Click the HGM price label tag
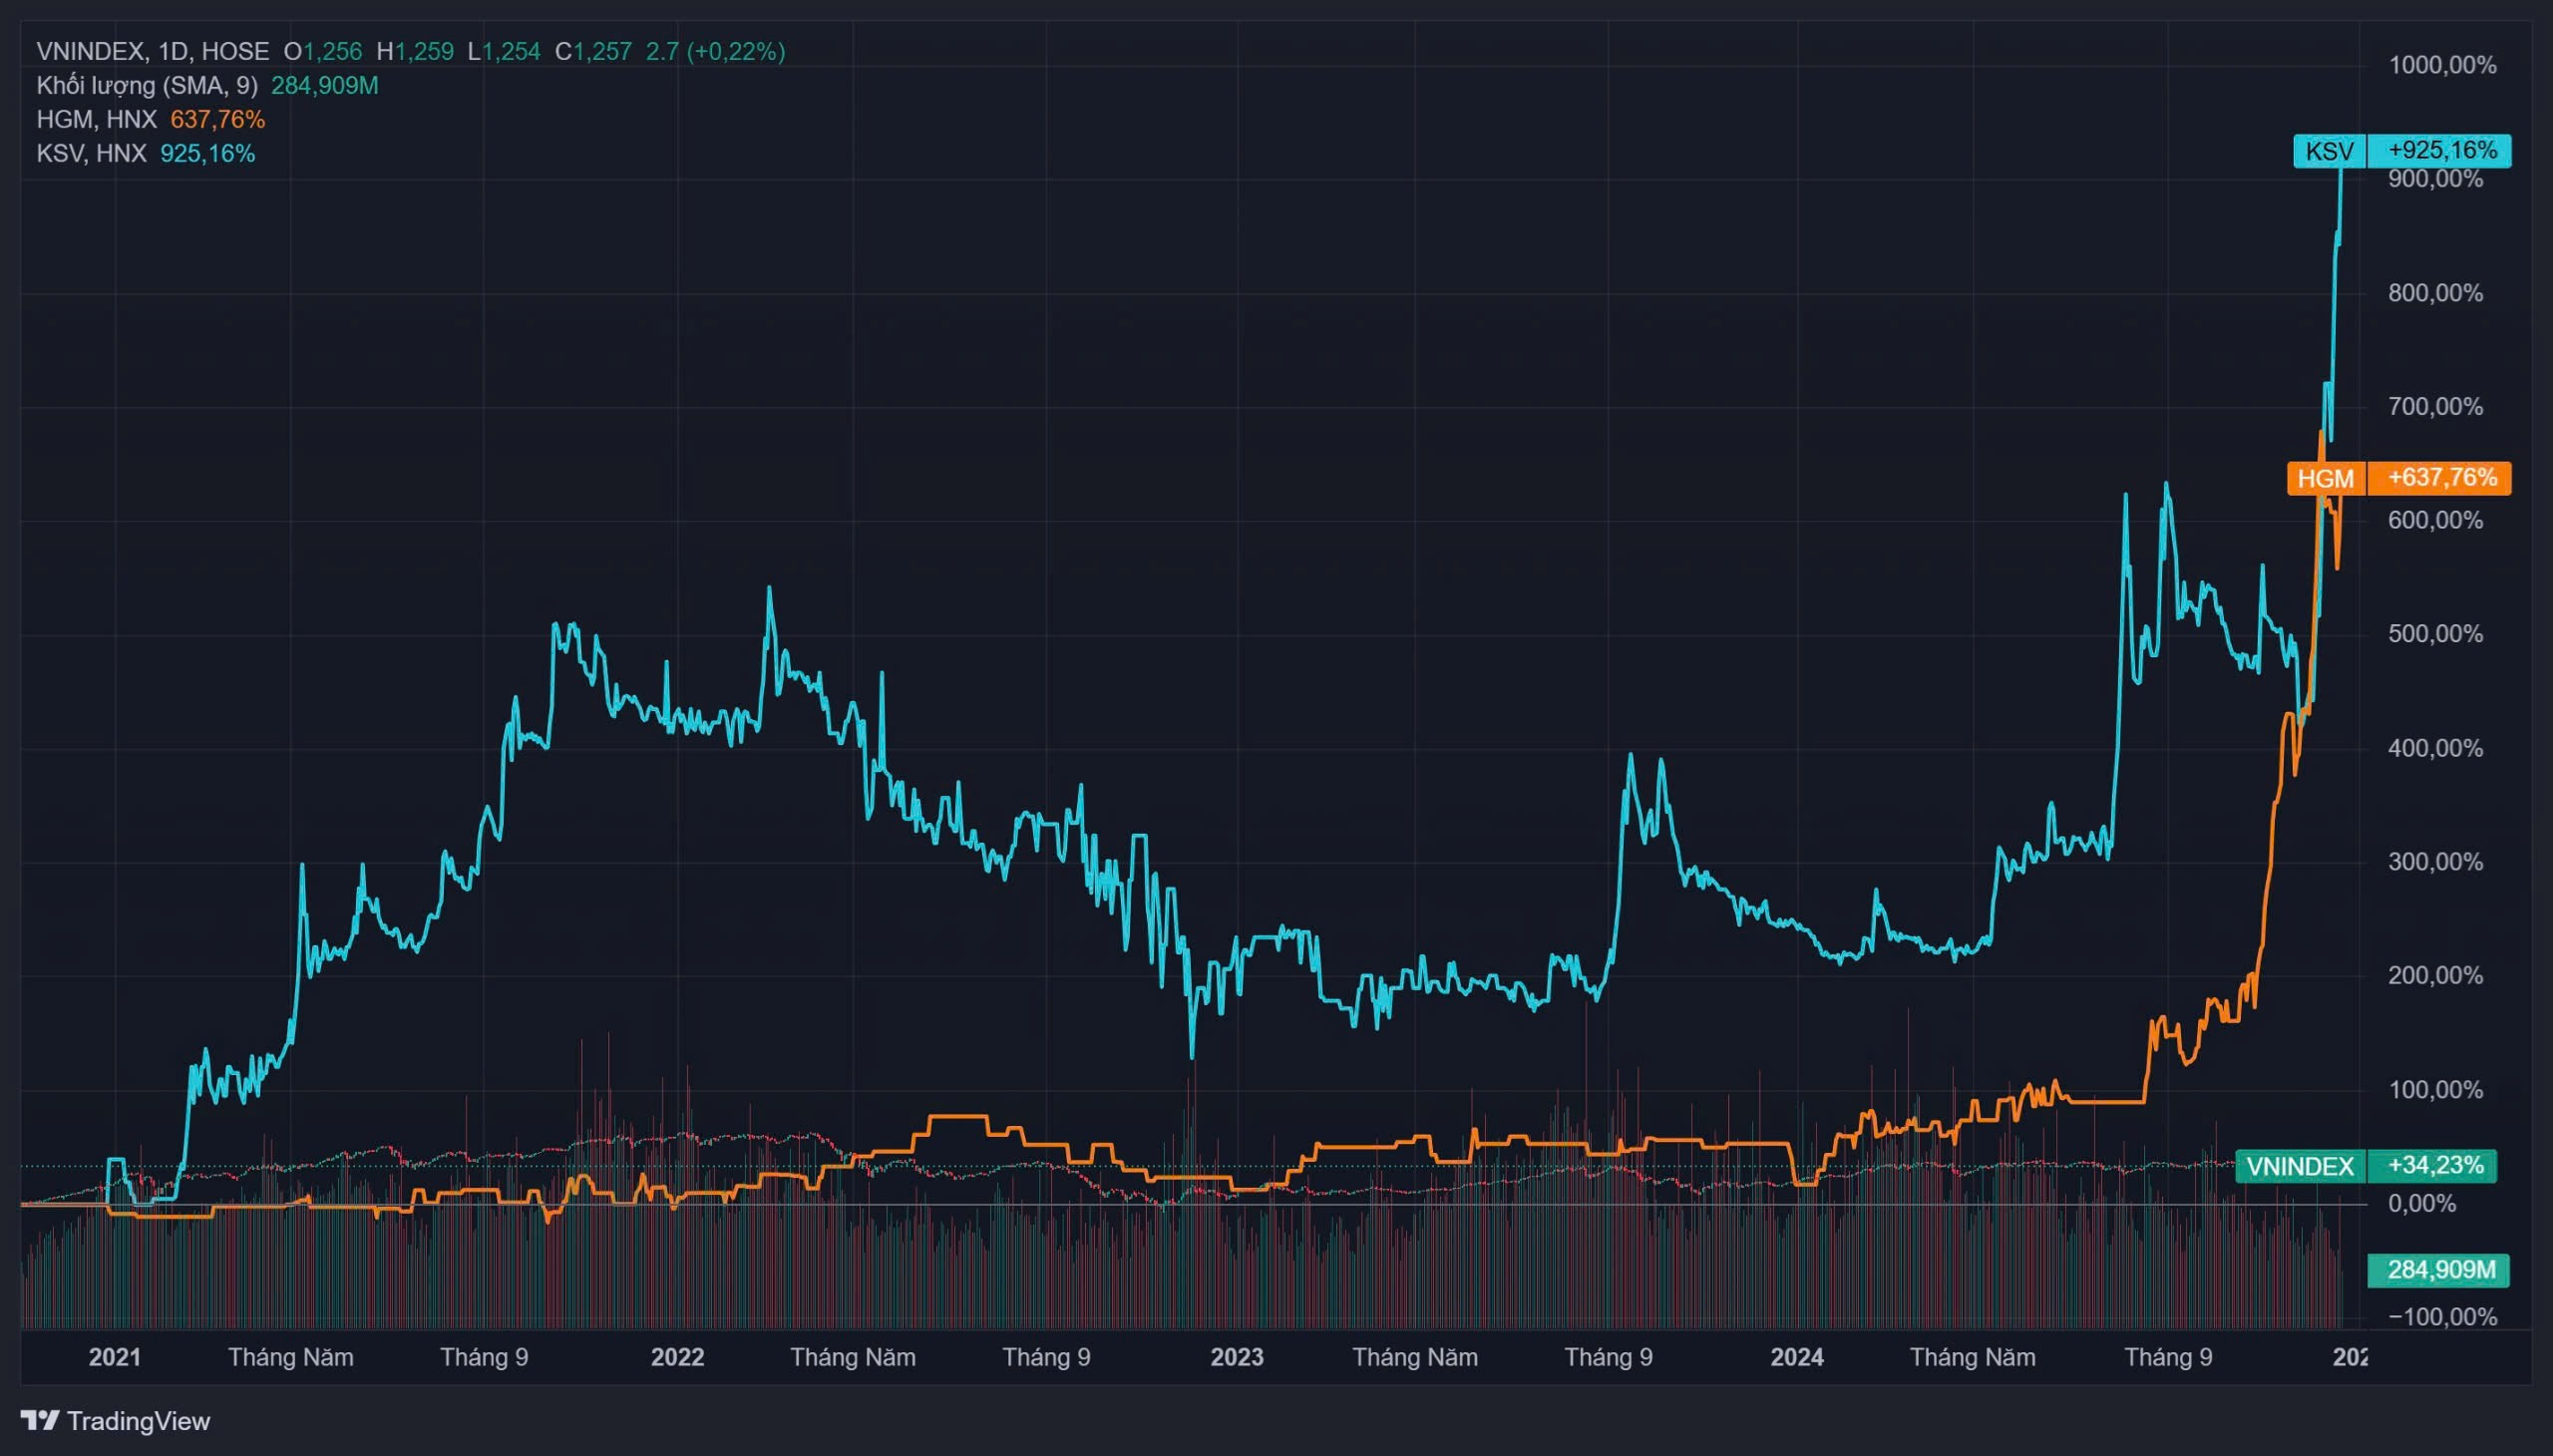Screen dimensions: 2553x1456 pyautogui.click(x=2326, y=478)
